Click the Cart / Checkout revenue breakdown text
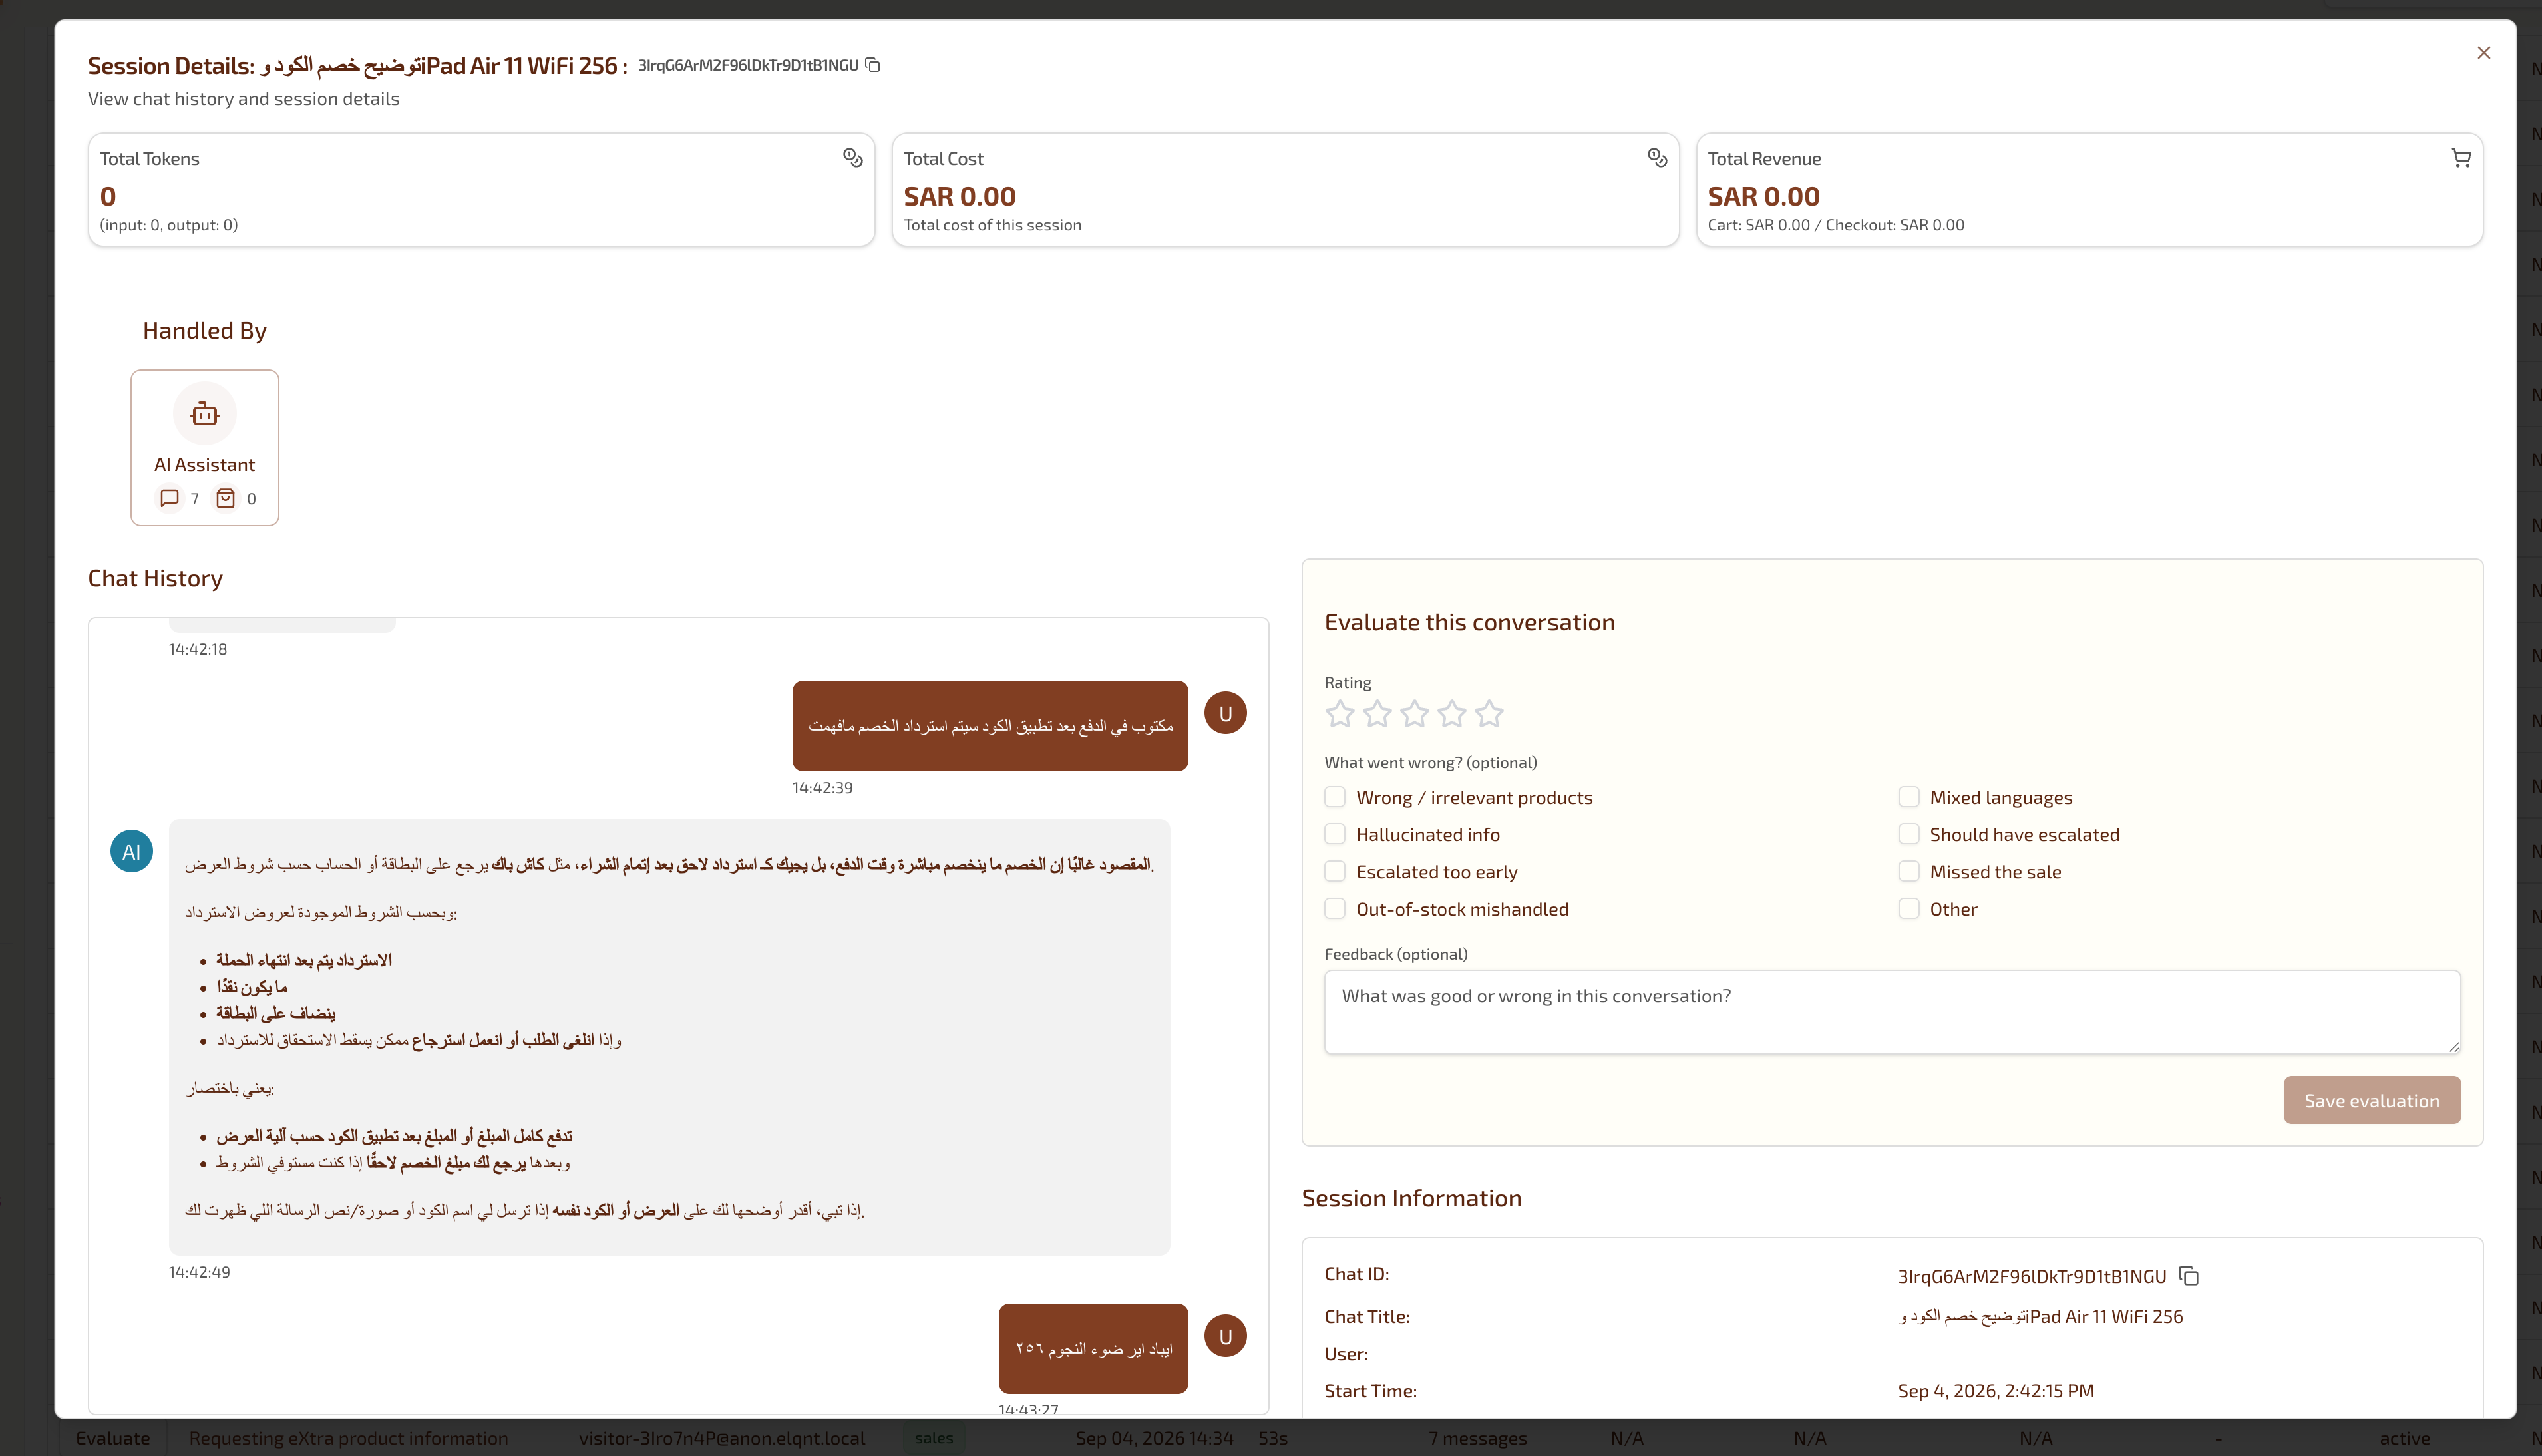 pos(1836,225)
